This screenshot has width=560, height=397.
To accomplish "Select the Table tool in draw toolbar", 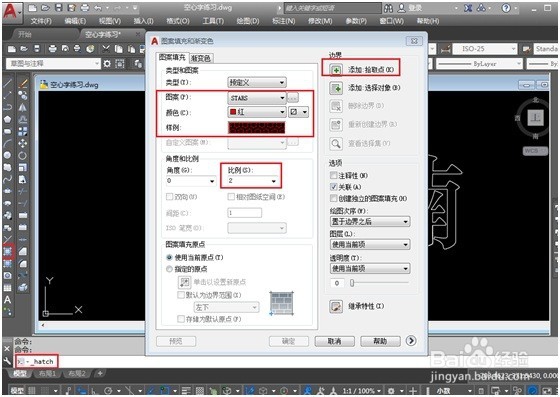I will pos(8,288).
